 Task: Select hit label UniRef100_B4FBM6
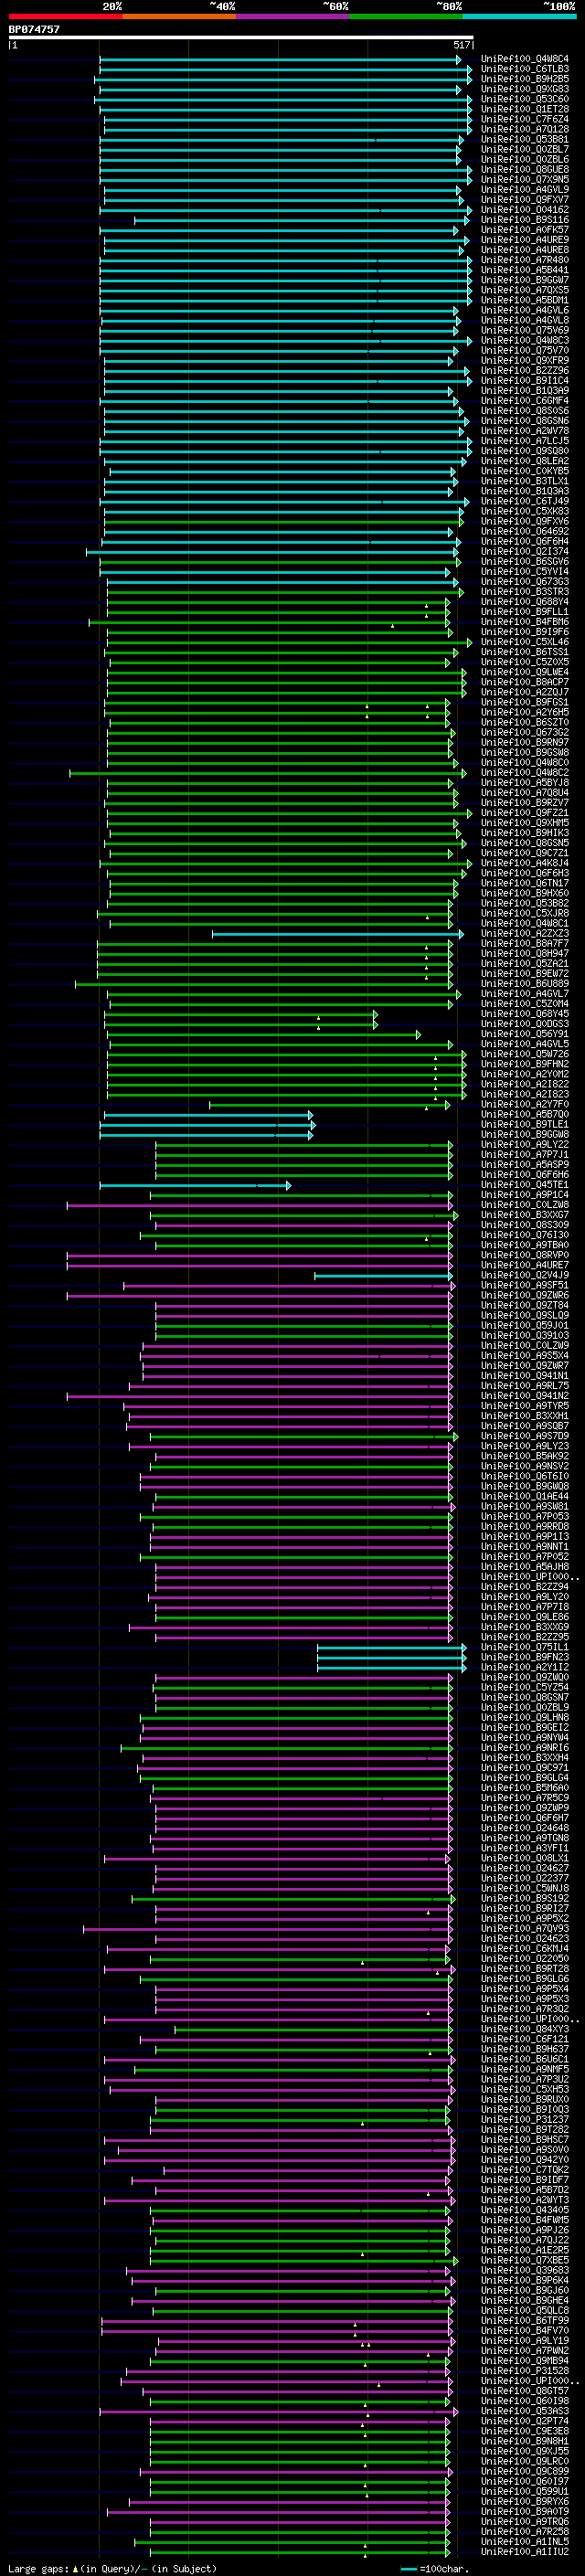pyautogui.click(x=525, y=622)
